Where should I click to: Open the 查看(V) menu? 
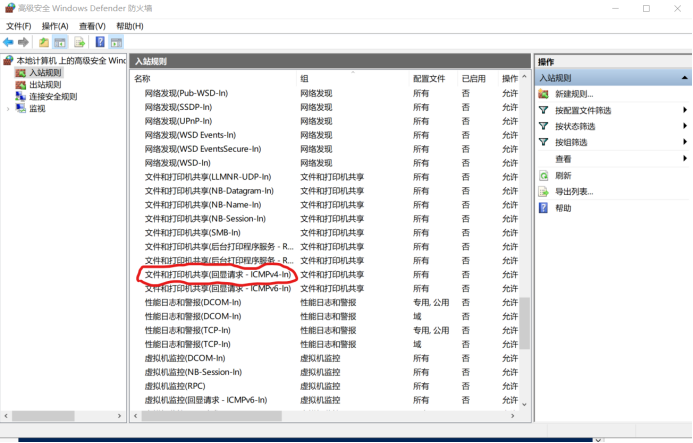92,26
